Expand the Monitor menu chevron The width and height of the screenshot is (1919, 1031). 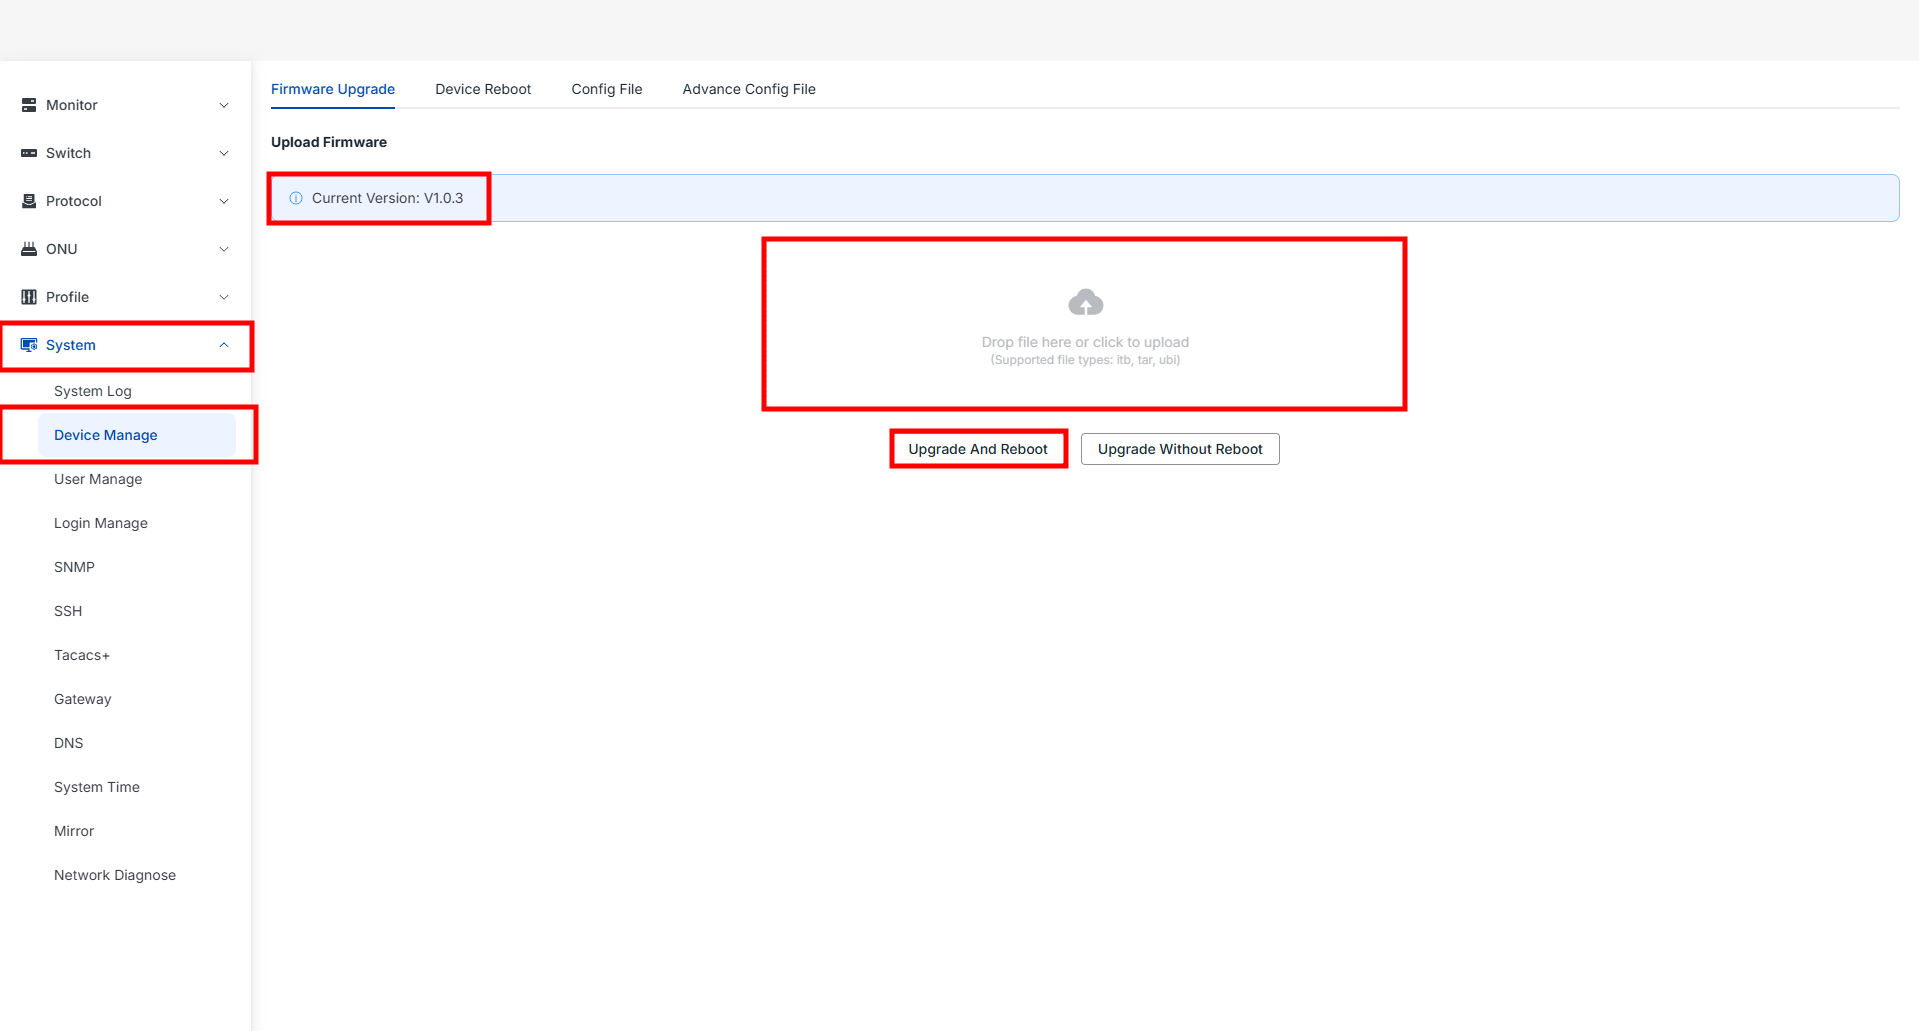pos(224,105)
